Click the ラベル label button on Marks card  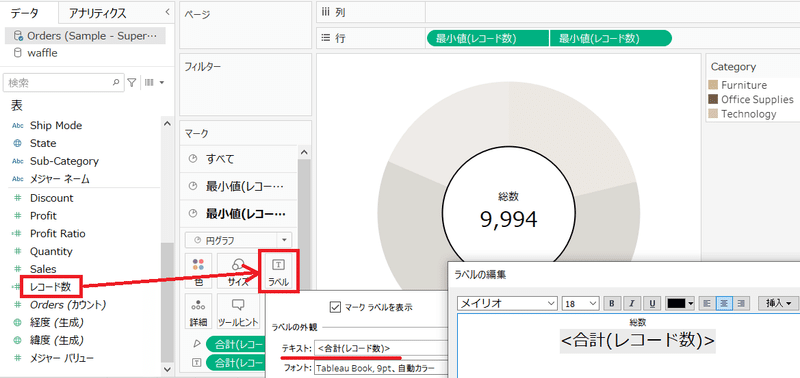(279, 271)
